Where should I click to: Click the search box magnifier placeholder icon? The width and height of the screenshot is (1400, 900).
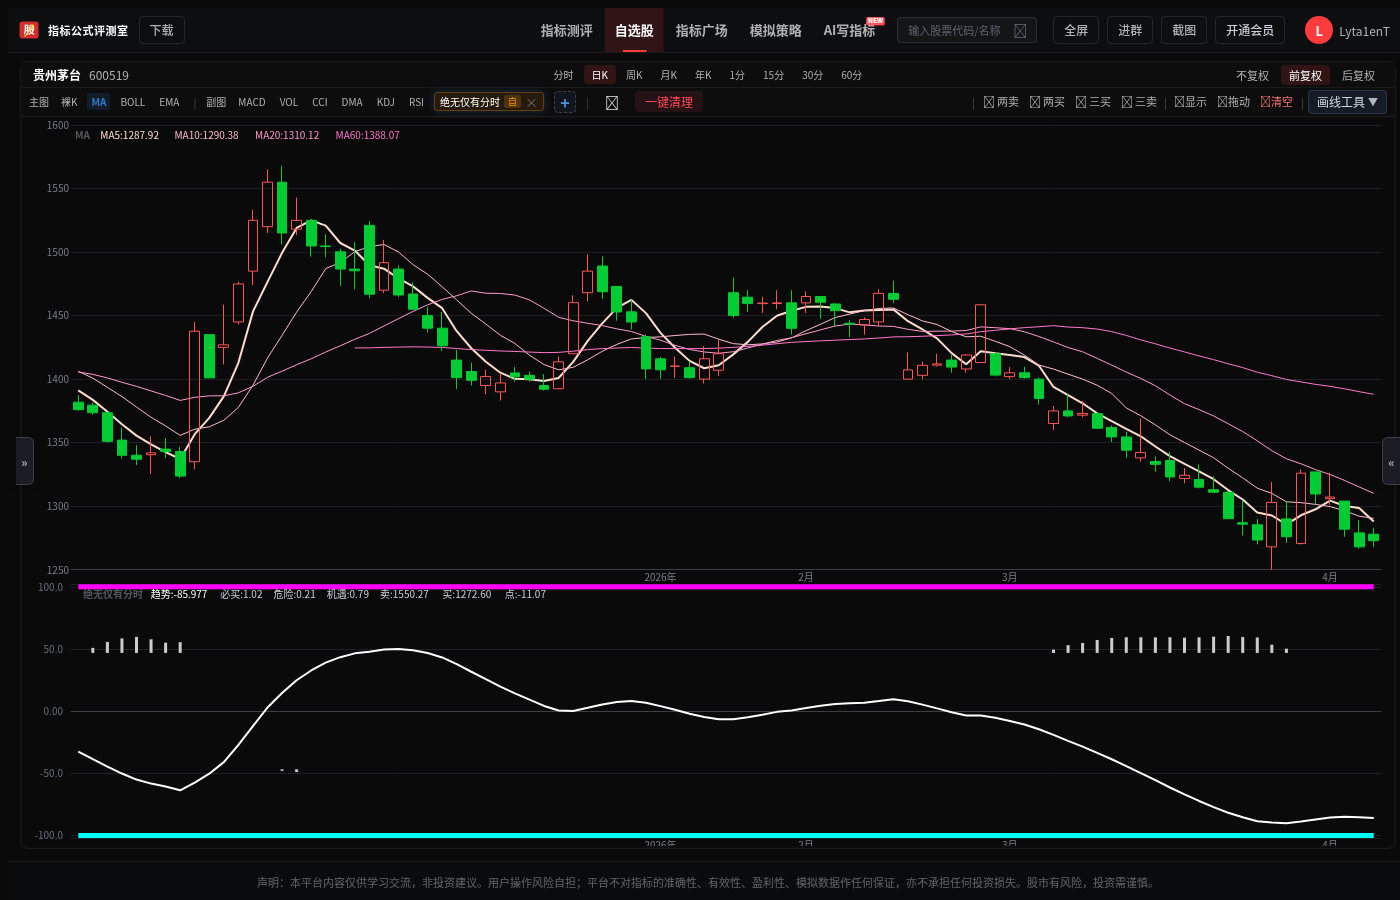pos(1020,31)
